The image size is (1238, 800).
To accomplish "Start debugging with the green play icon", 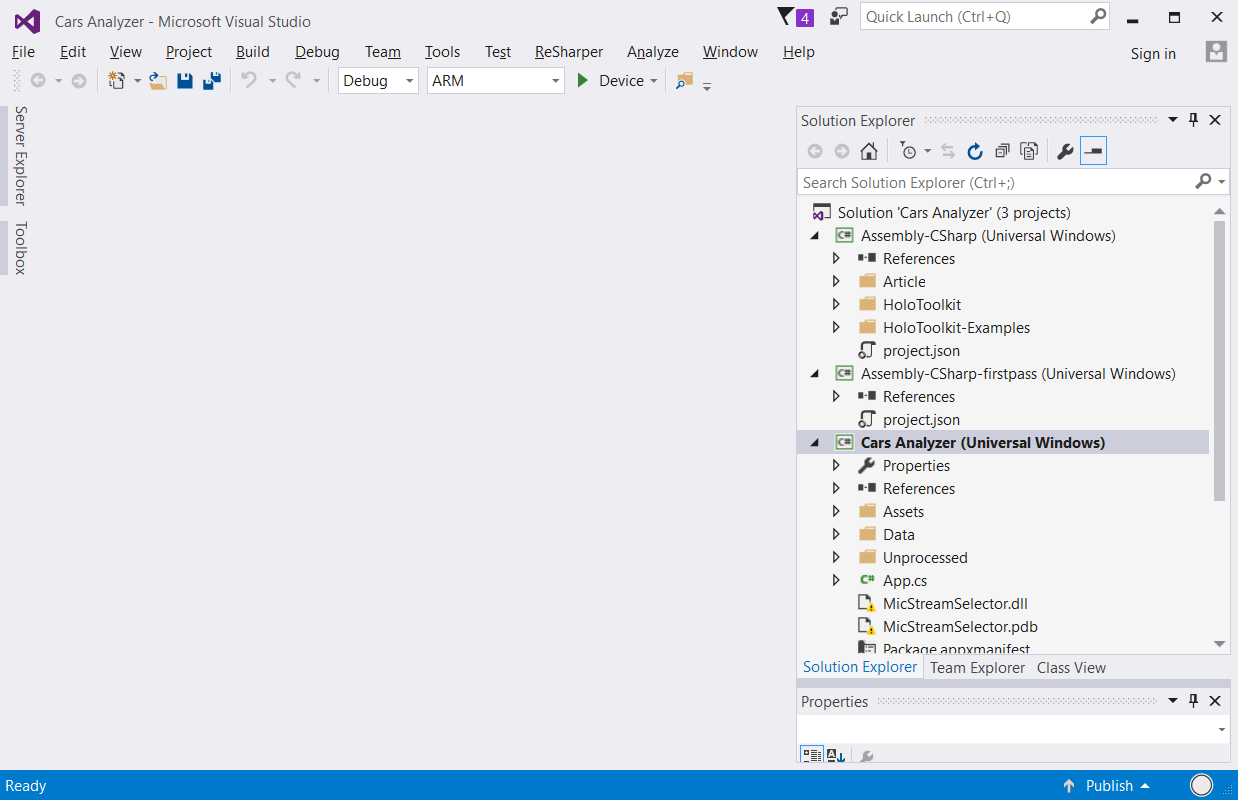I will pos(583,81).
